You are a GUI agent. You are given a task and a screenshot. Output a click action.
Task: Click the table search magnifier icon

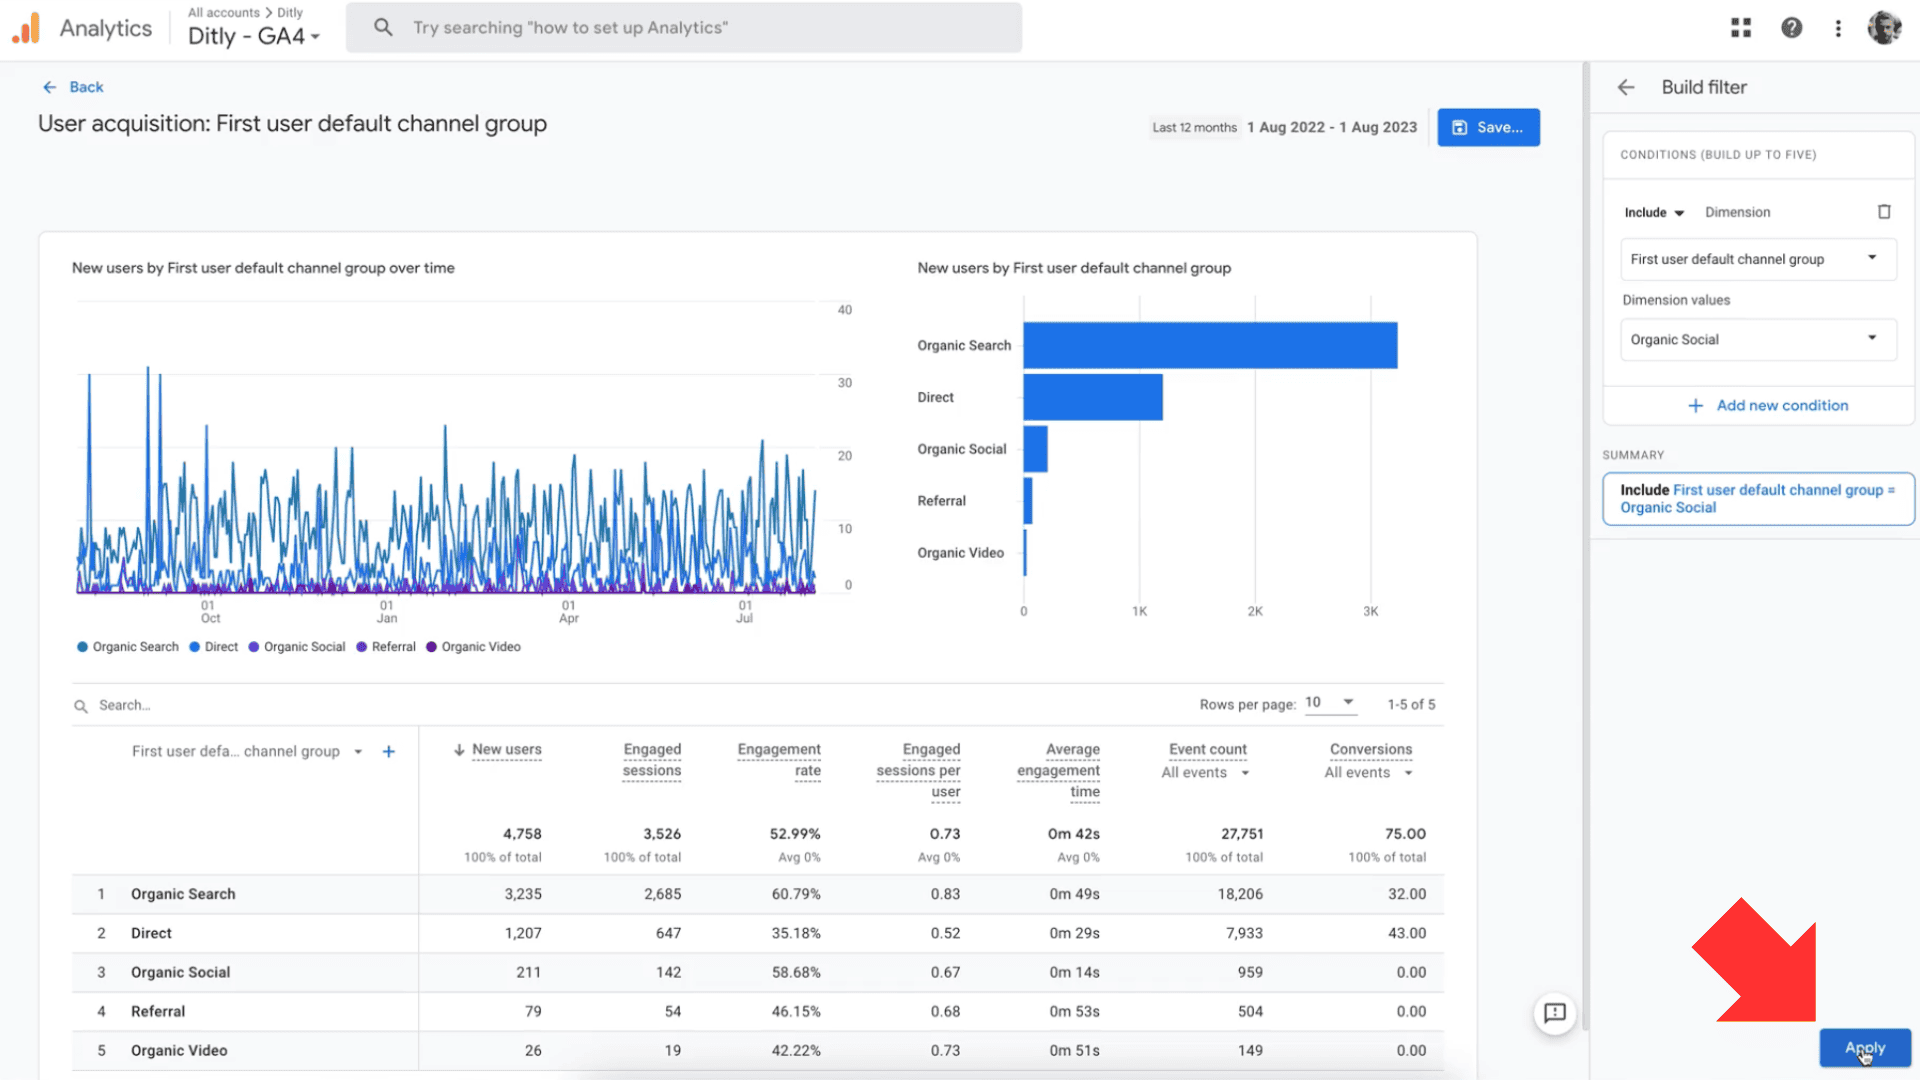81,706
